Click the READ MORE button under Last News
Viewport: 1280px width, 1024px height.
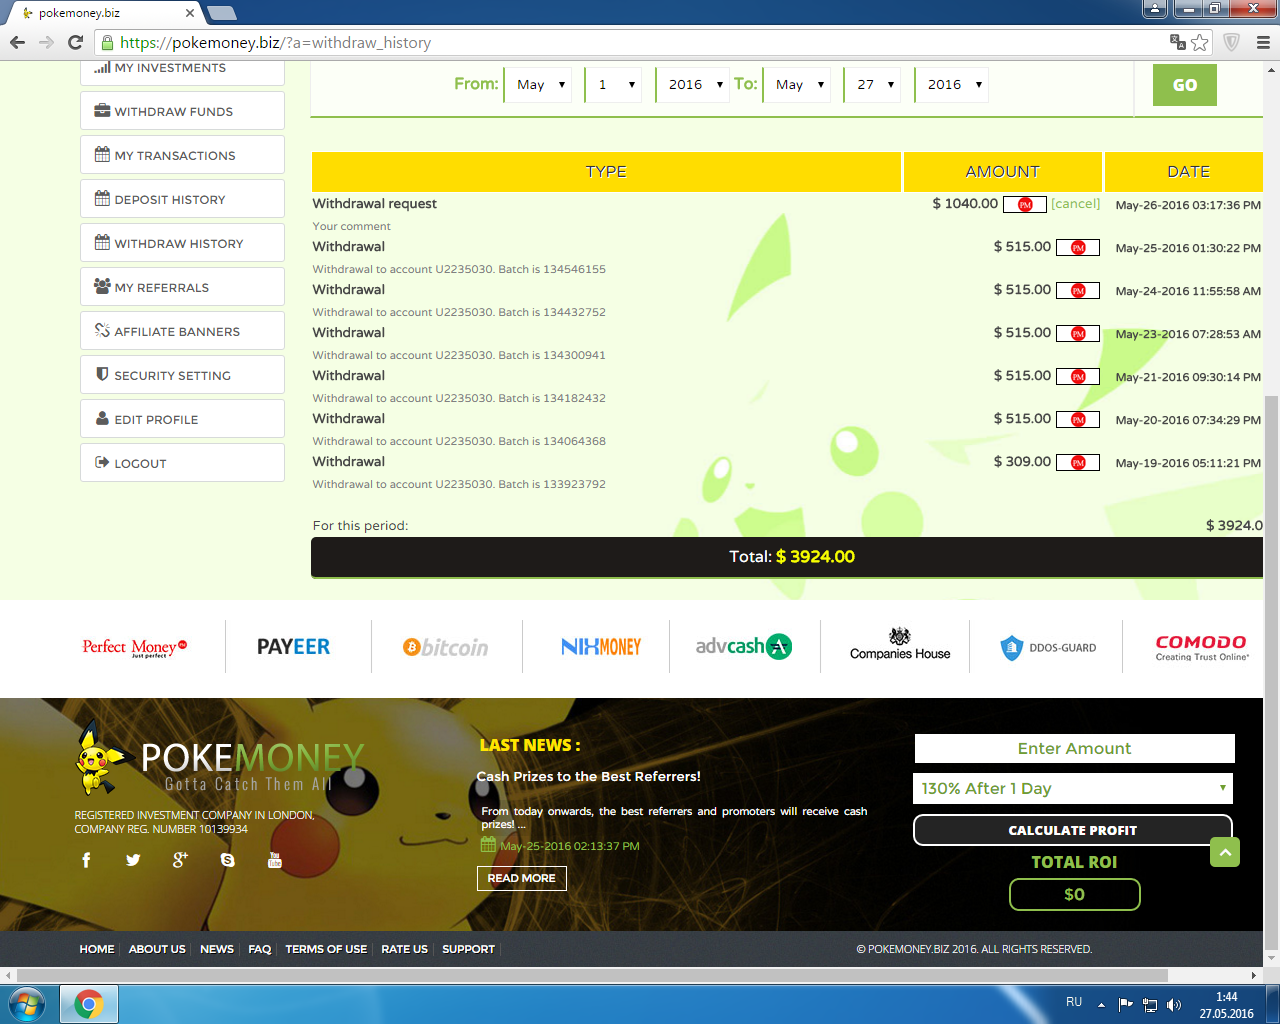point(522,878)
